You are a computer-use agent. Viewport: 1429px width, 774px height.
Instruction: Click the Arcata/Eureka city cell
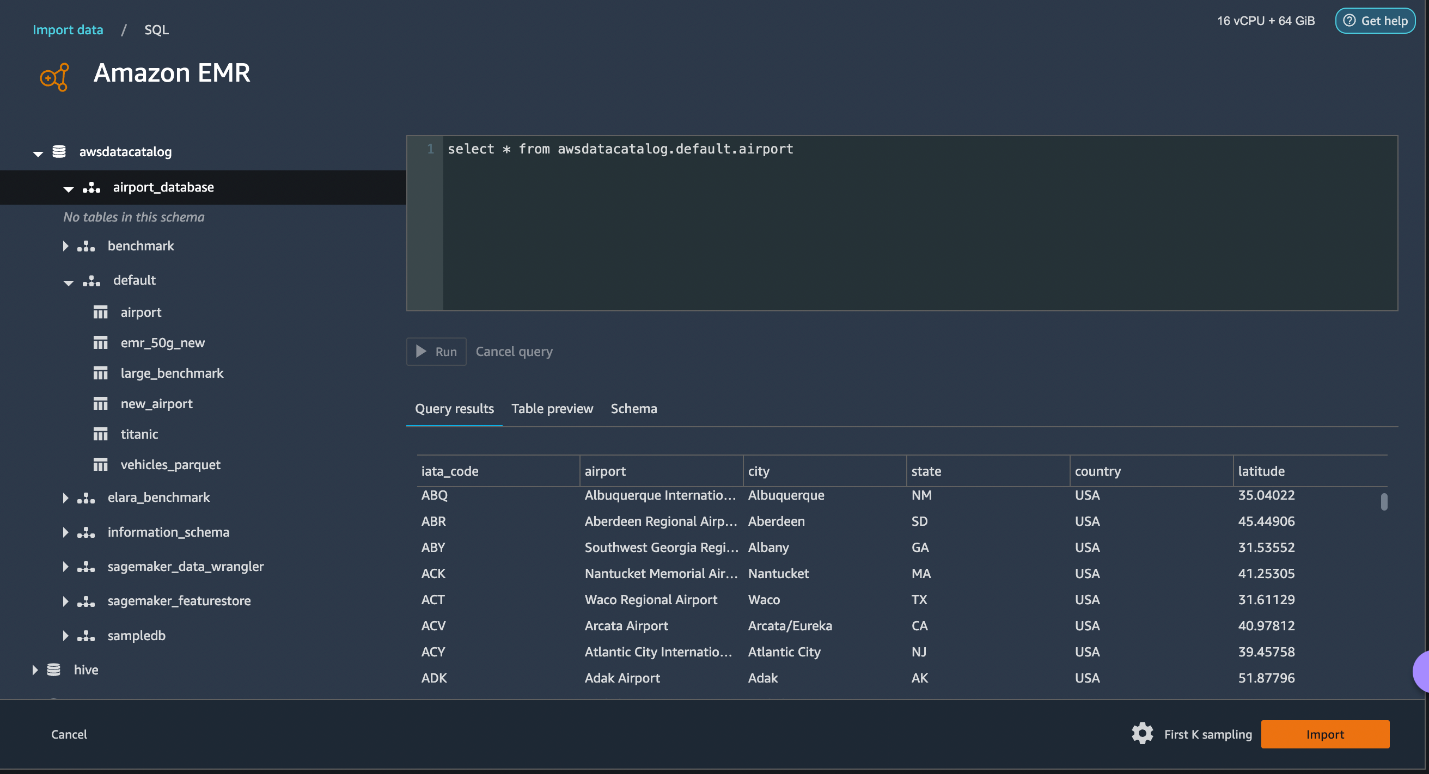[x=790, y=626]
